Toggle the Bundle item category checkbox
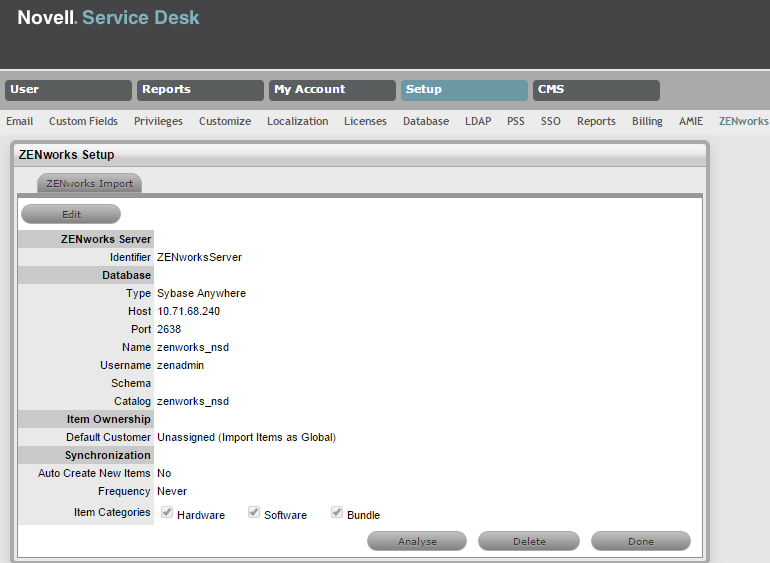770x563 pixels. click(x=337, y=513)
